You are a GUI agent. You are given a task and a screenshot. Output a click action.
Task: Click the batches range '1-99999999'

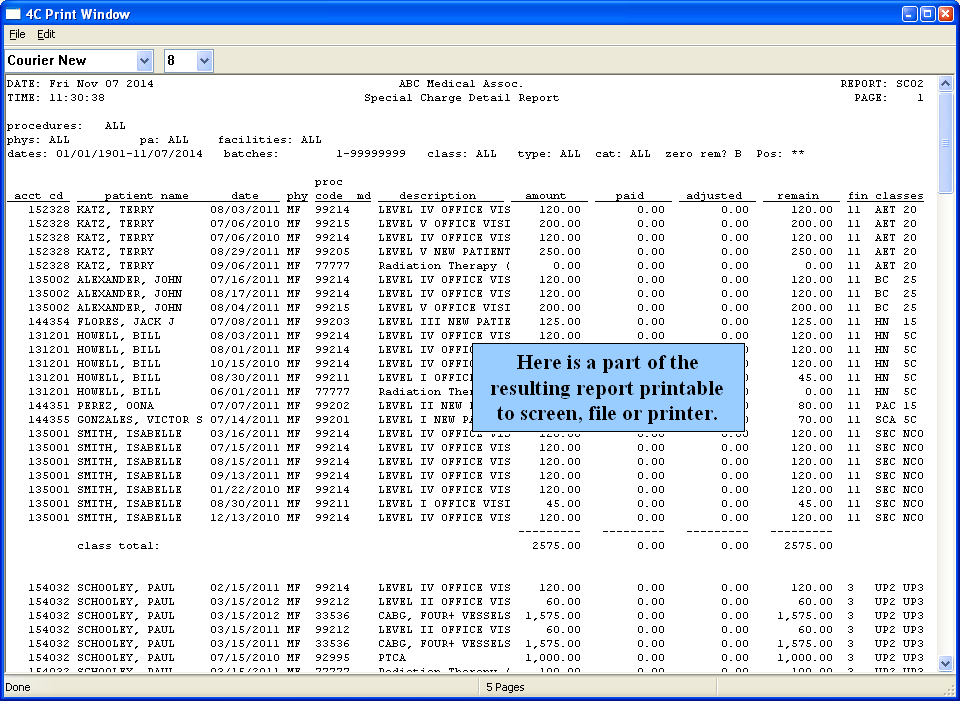pos(371,154)
